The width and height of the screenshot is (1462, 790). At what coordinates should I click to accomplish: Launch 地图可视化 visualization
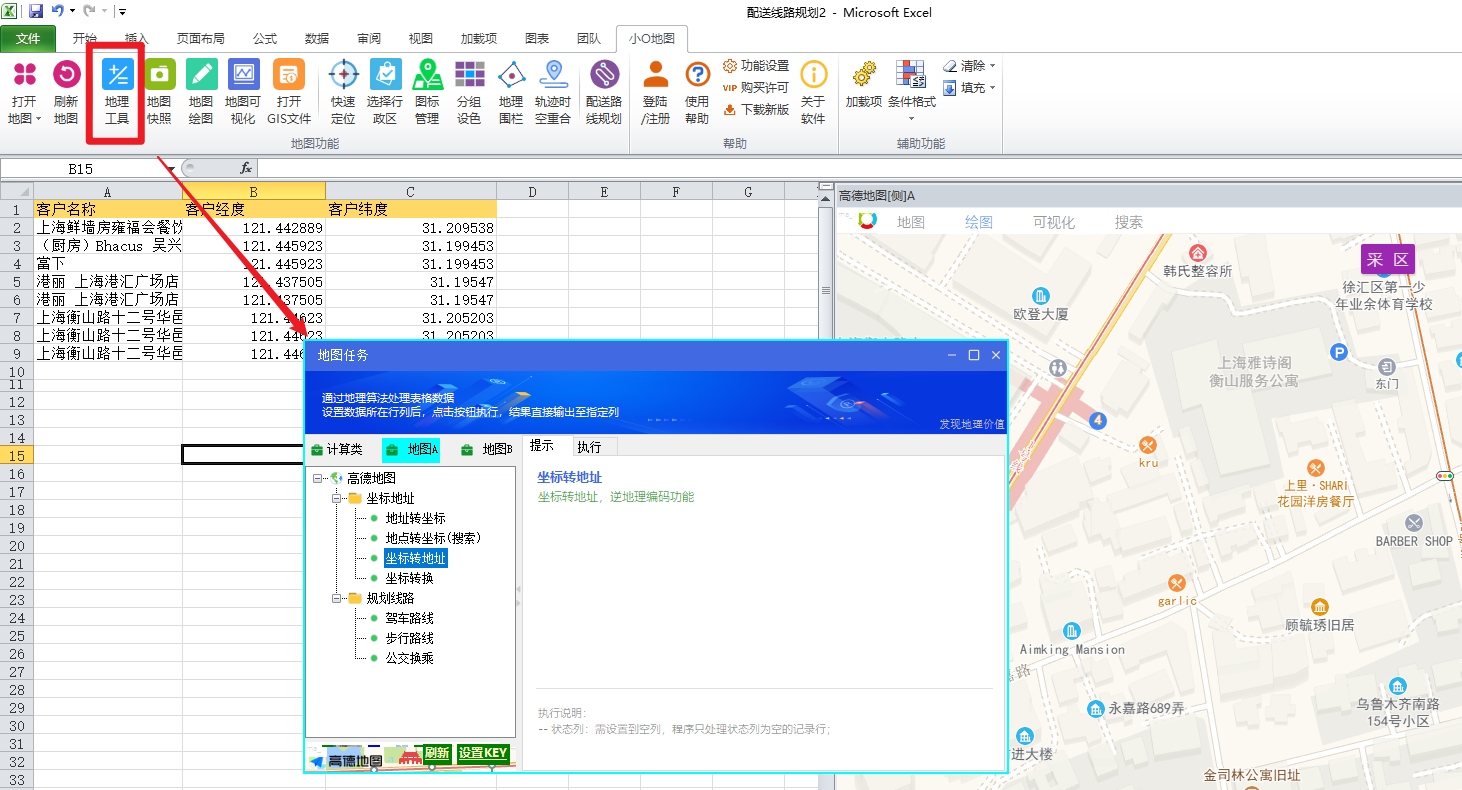pyautogui.click(x=243, y=74)
